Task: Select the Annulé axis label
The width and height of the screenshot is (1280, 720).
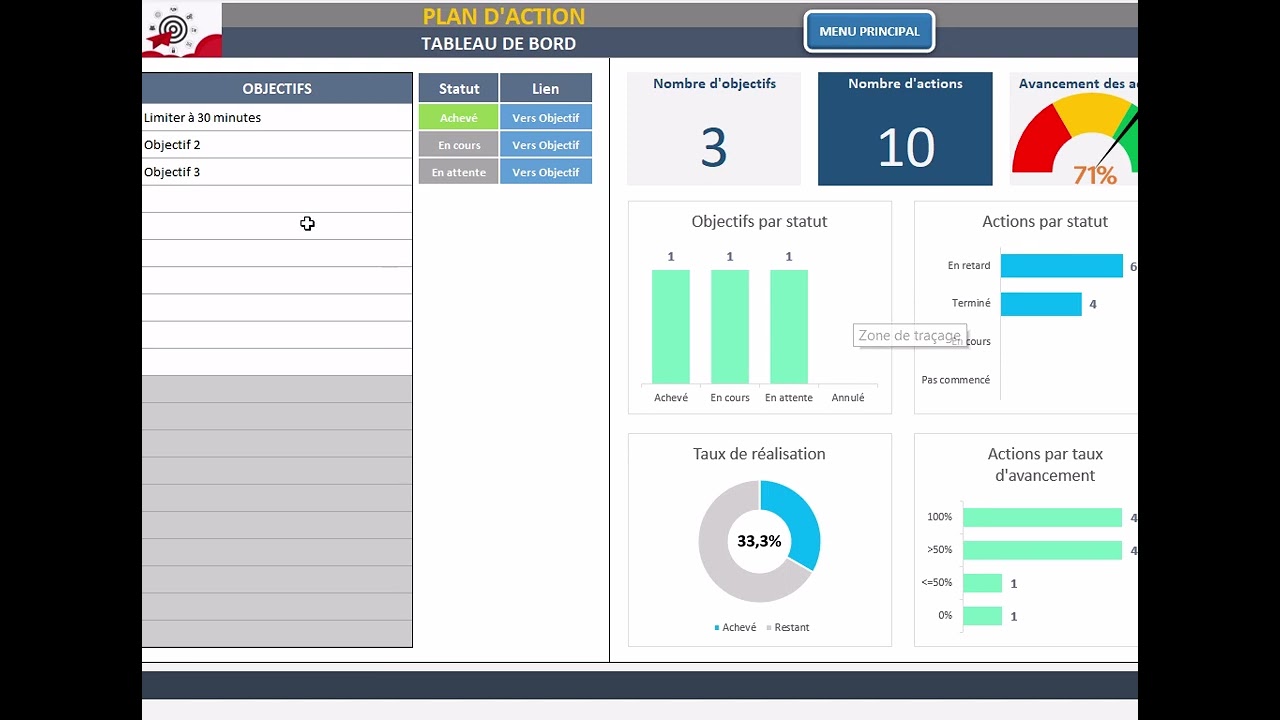Action: click(848, 398)
